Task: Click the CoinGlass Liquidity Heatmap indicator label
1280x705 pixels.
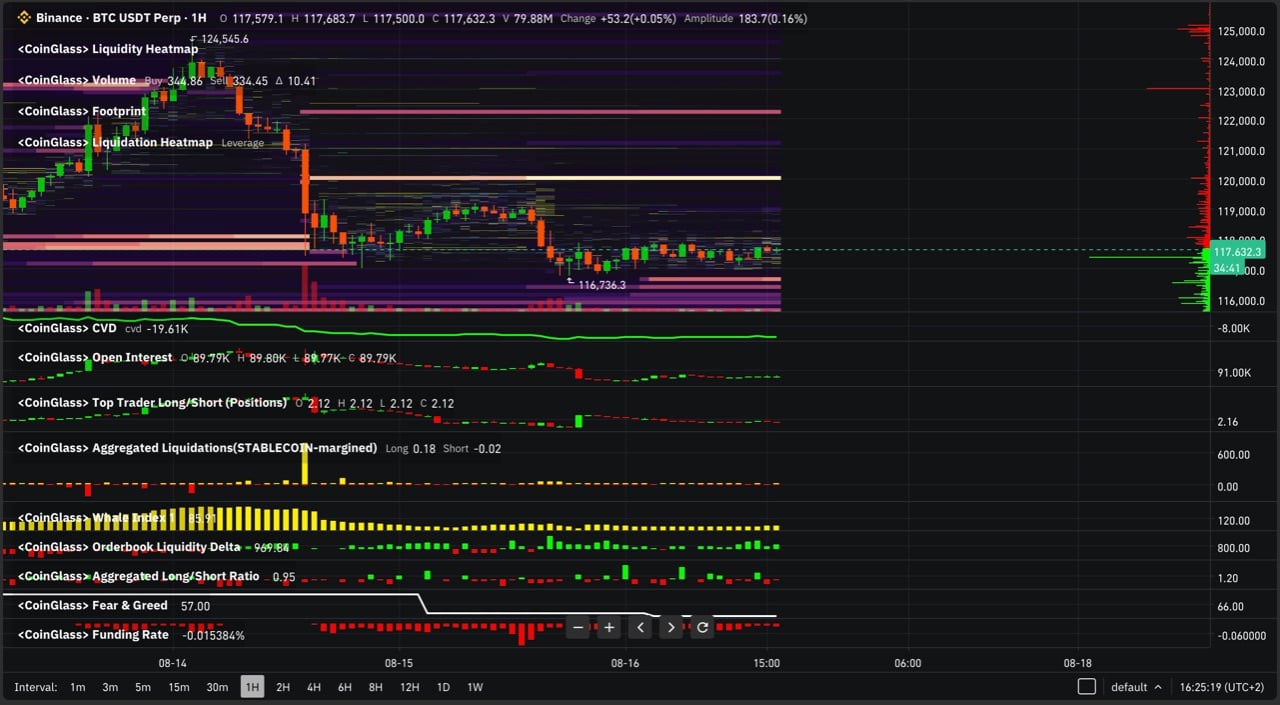Action: coord(108,49)
